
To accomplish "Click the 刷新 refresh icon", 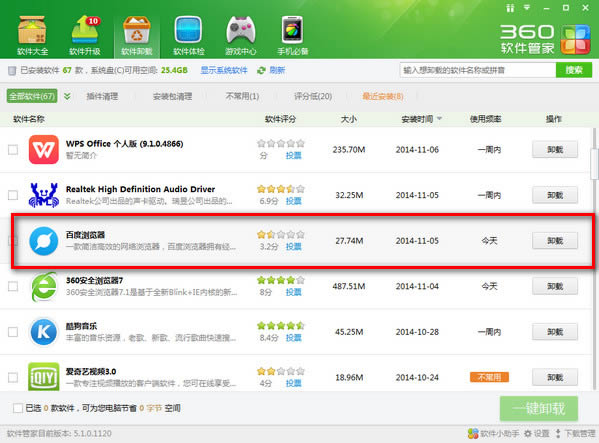I will 261,70.
